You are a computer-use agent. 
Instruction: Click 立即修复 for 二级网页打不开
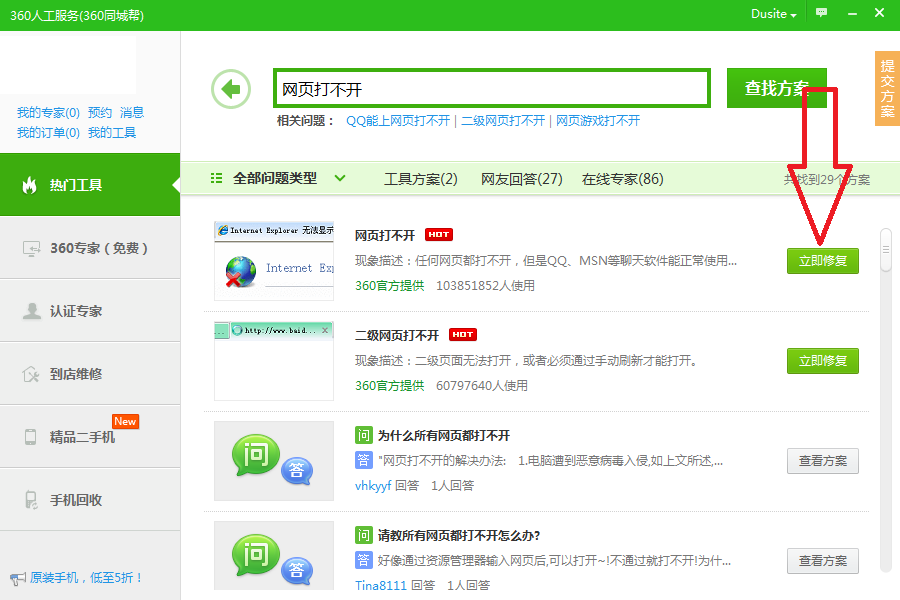click(x=823, y=361)
